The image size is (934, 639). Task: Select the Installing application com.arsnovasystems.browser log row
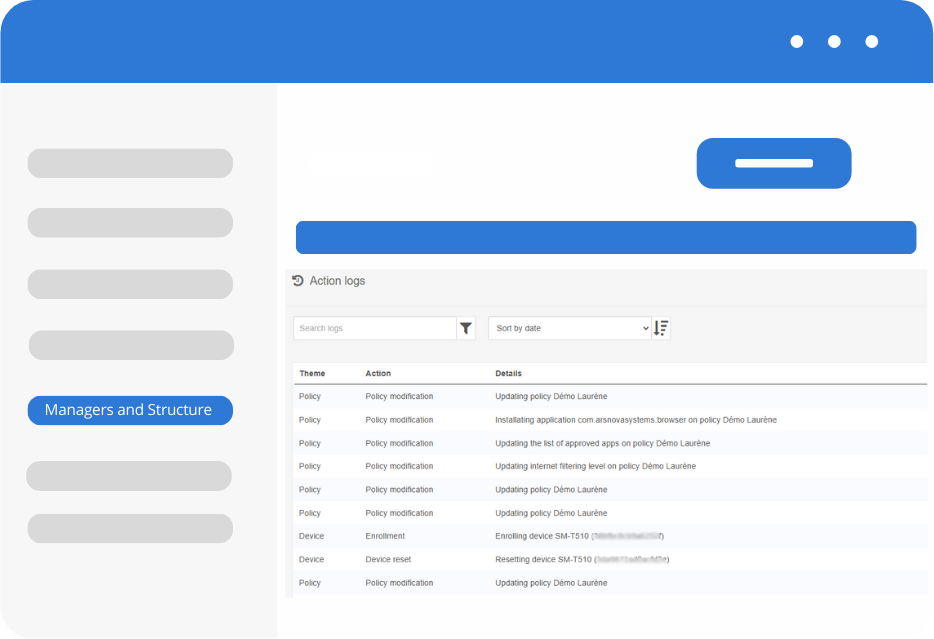click(636, 420)
